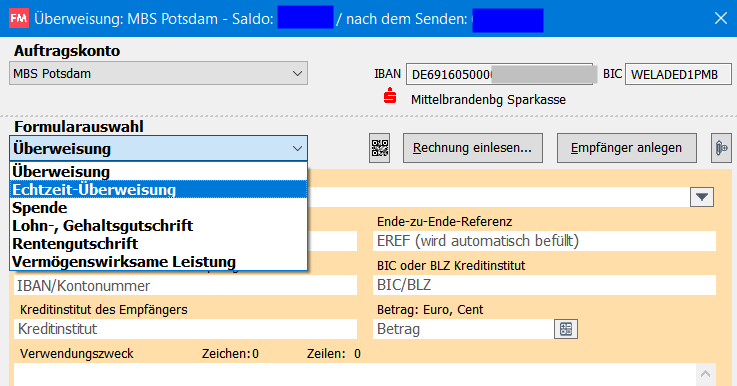The width and height of the screenshot is (737, 386).
Task: Click the Formularauswahl heading
Action: pos(78,126)
